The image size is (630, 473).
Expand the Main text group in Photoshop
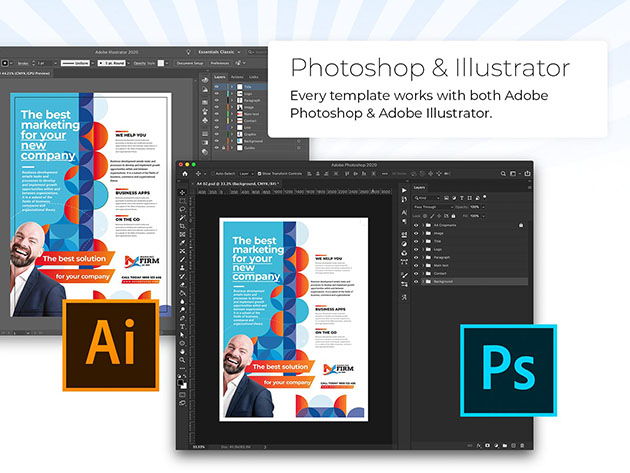tap(423, 265)
